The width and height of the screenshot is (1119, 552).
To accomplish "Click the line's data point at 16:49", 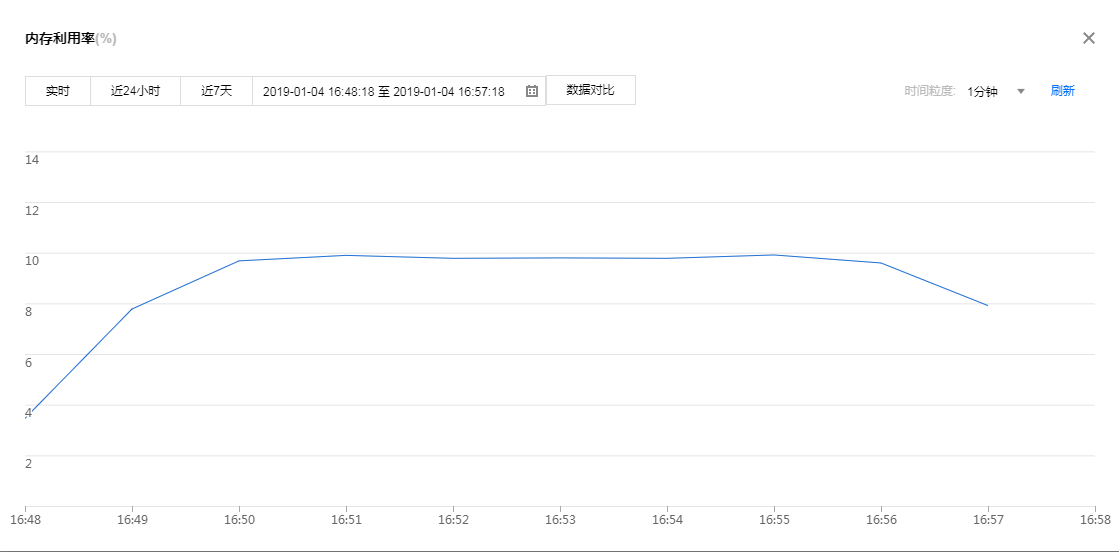I will 132,309.
